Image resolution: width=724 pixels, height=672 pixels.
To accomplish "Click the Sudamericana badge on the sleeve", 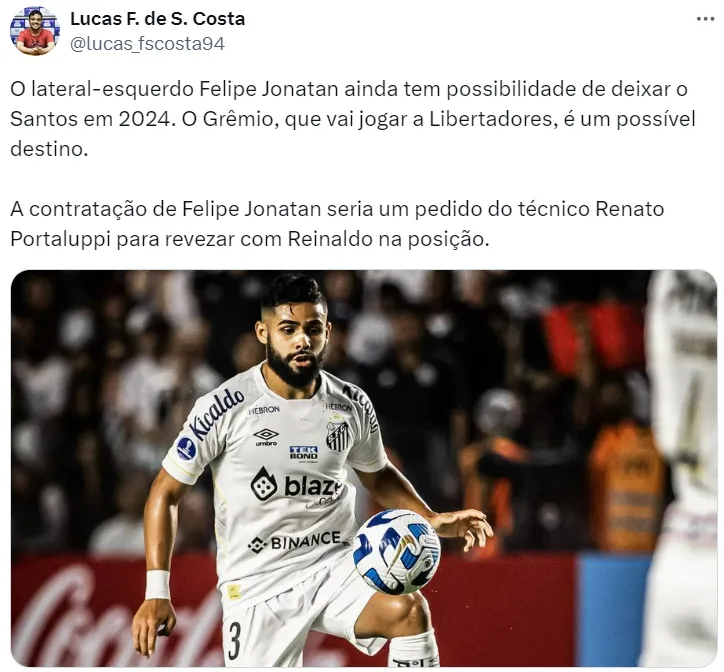I will (x=187, y=448).
